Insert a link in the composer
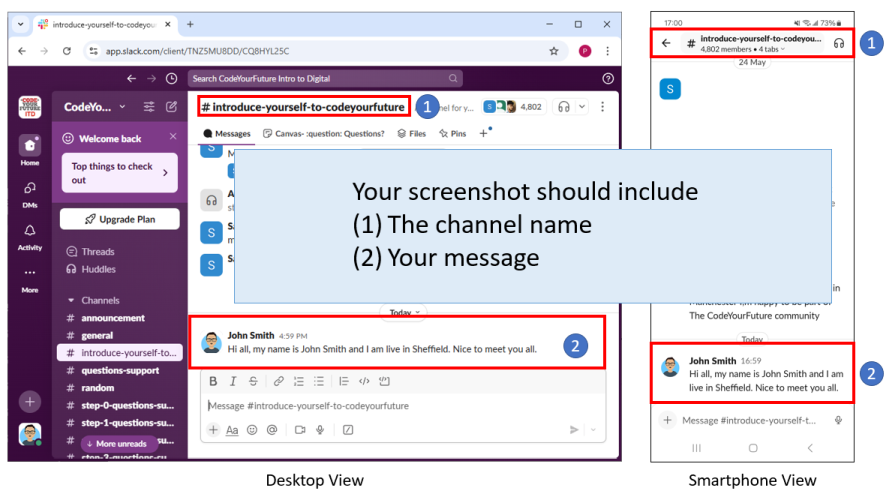 [279, 381]
